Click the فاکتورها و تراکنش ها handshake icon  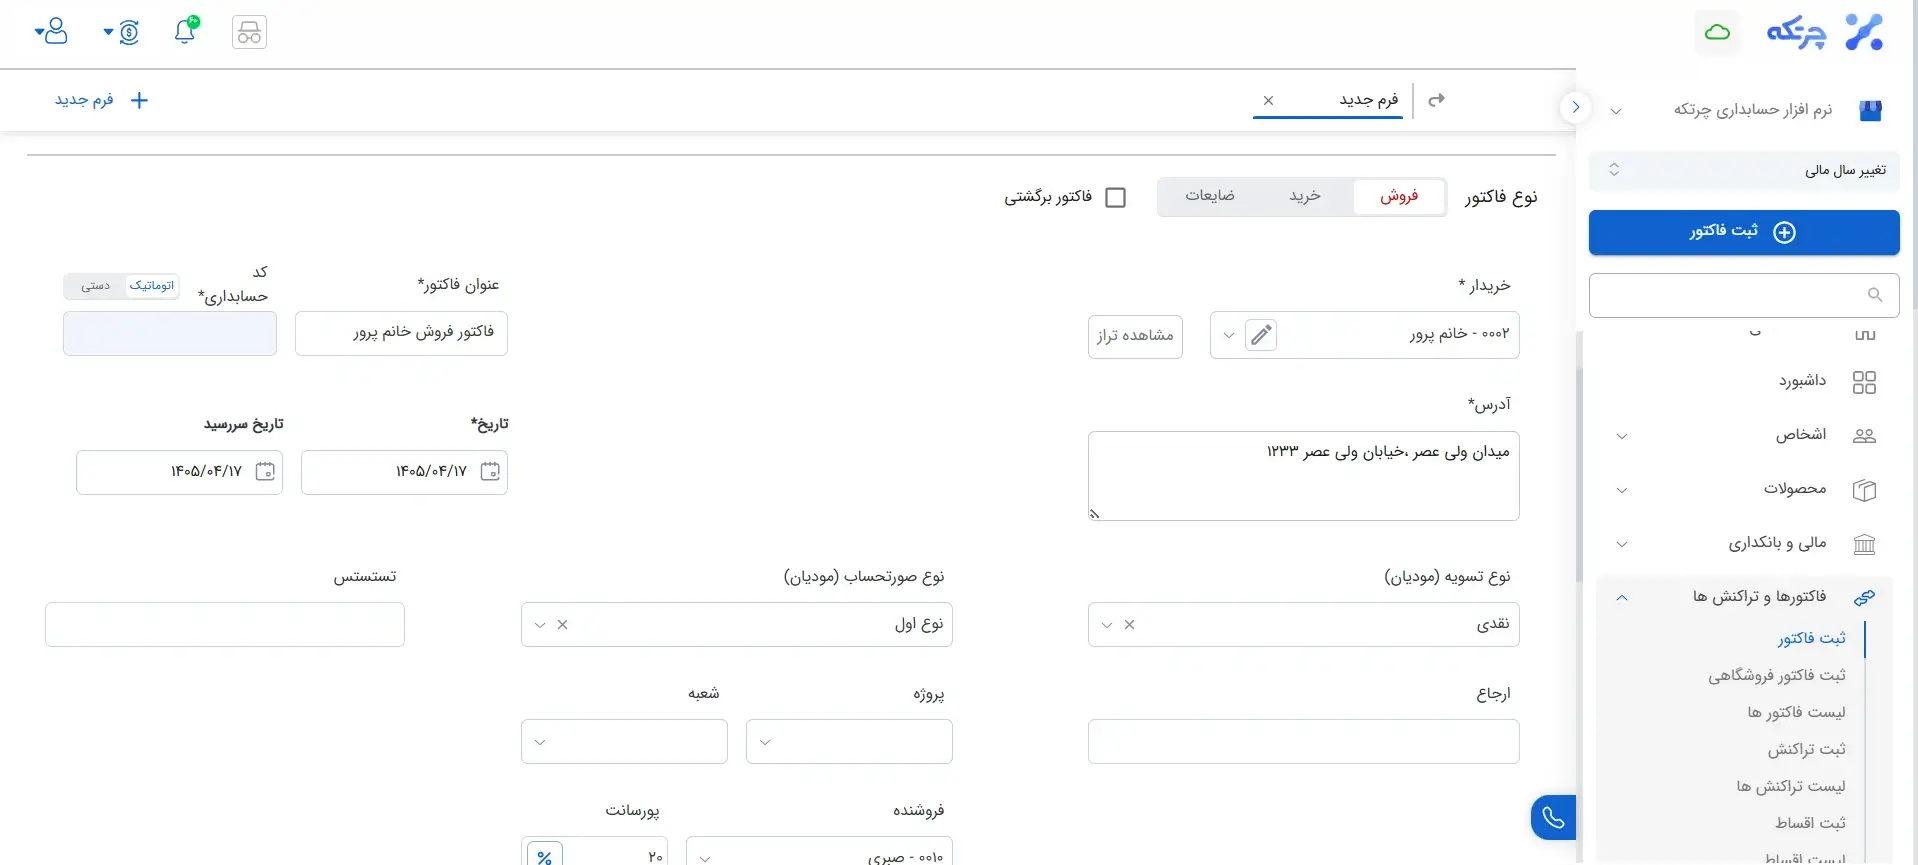(x=1864, y=597)
